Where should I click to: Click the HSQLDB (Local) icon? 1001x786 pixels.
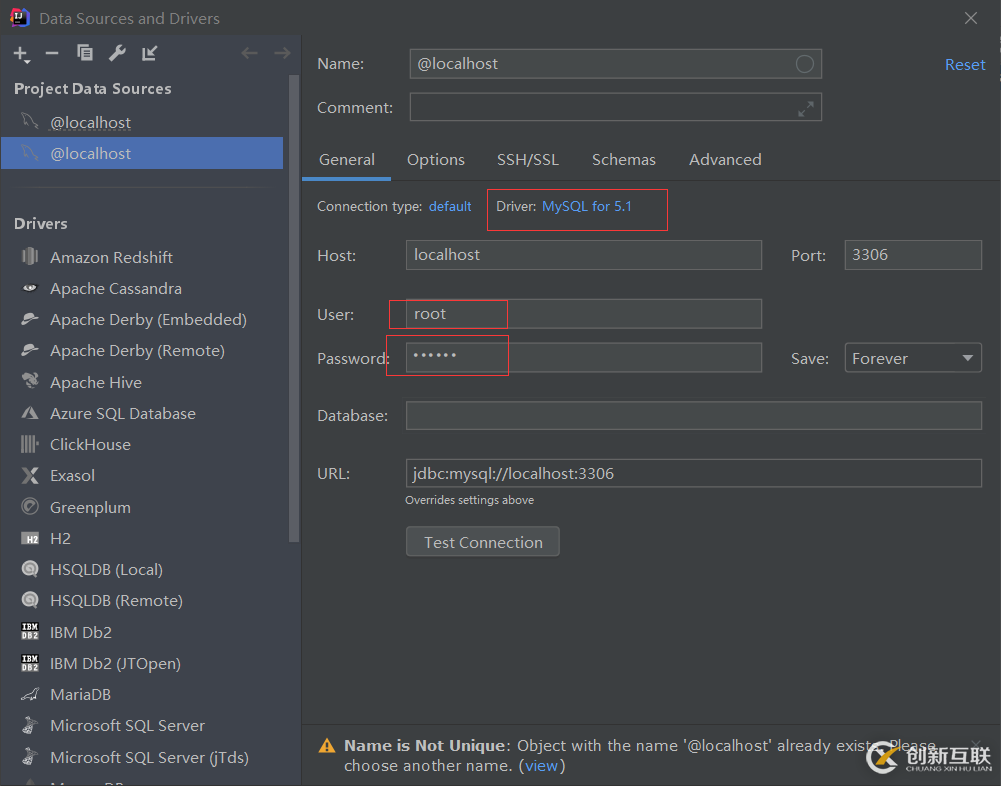(30, 569)
